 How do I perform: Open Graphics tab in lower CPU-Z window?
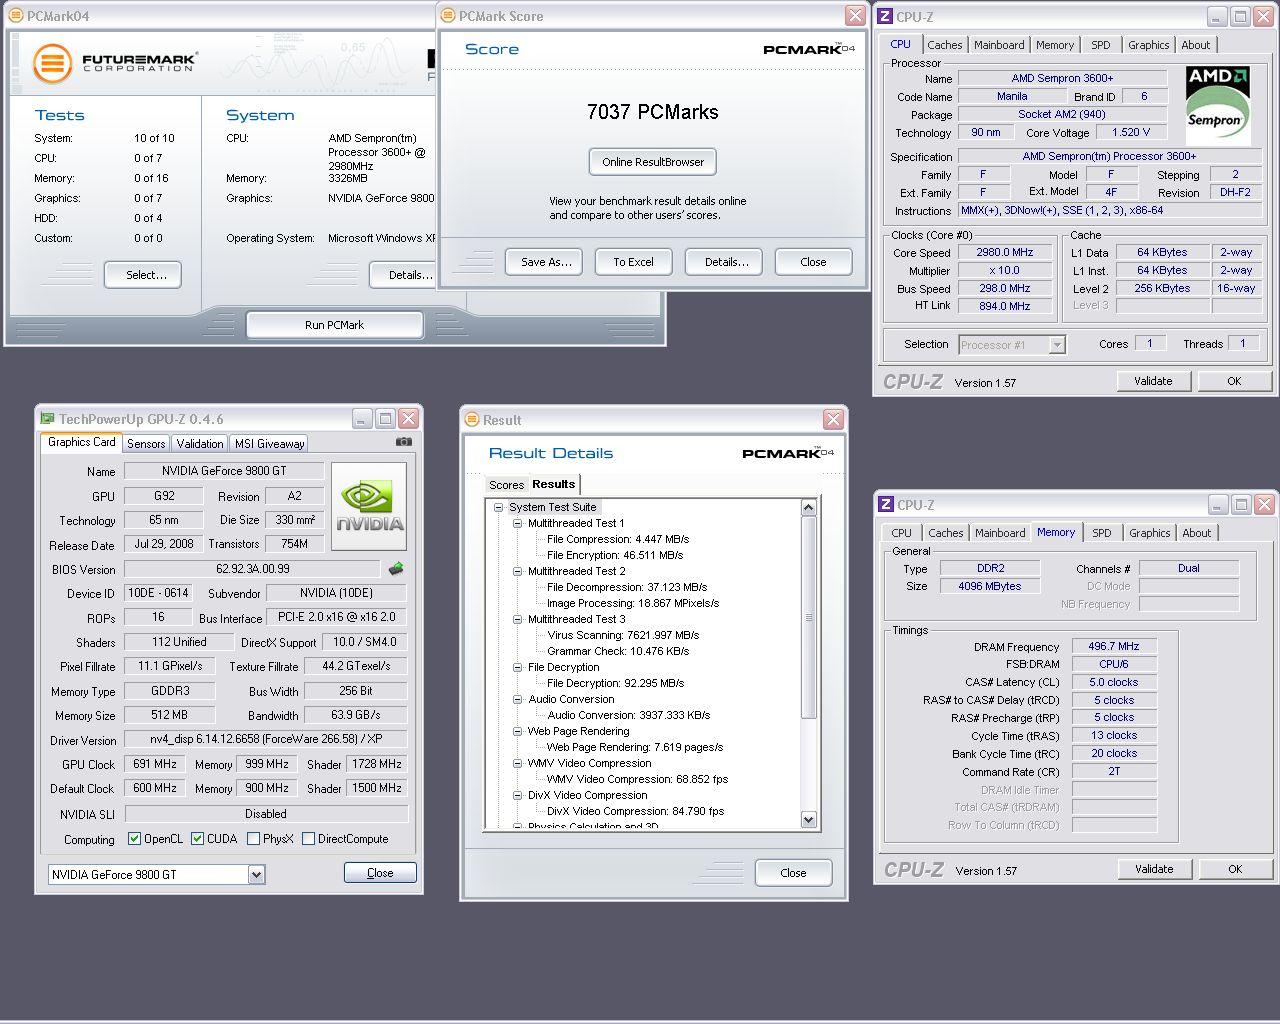1149,533
